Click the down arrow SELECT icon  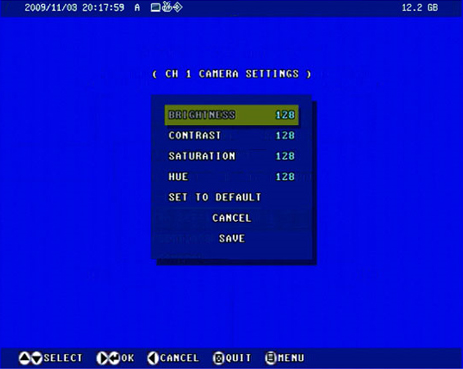36,358
